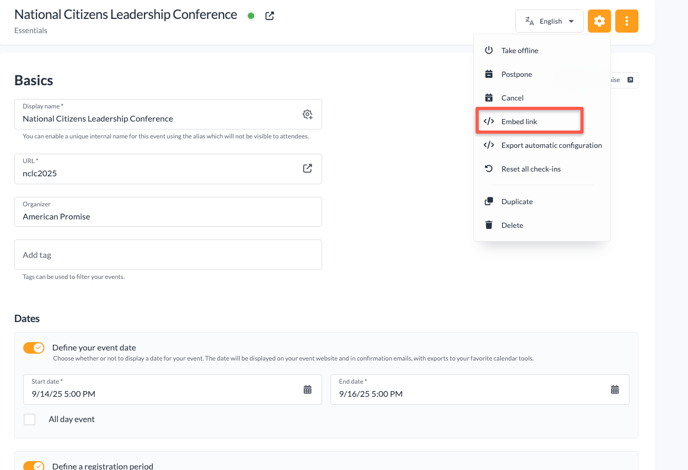The width and height of the screenshot is (688, 470).
Task: Choose Postpone in the dropdown menu
Action: click(542, 74)
